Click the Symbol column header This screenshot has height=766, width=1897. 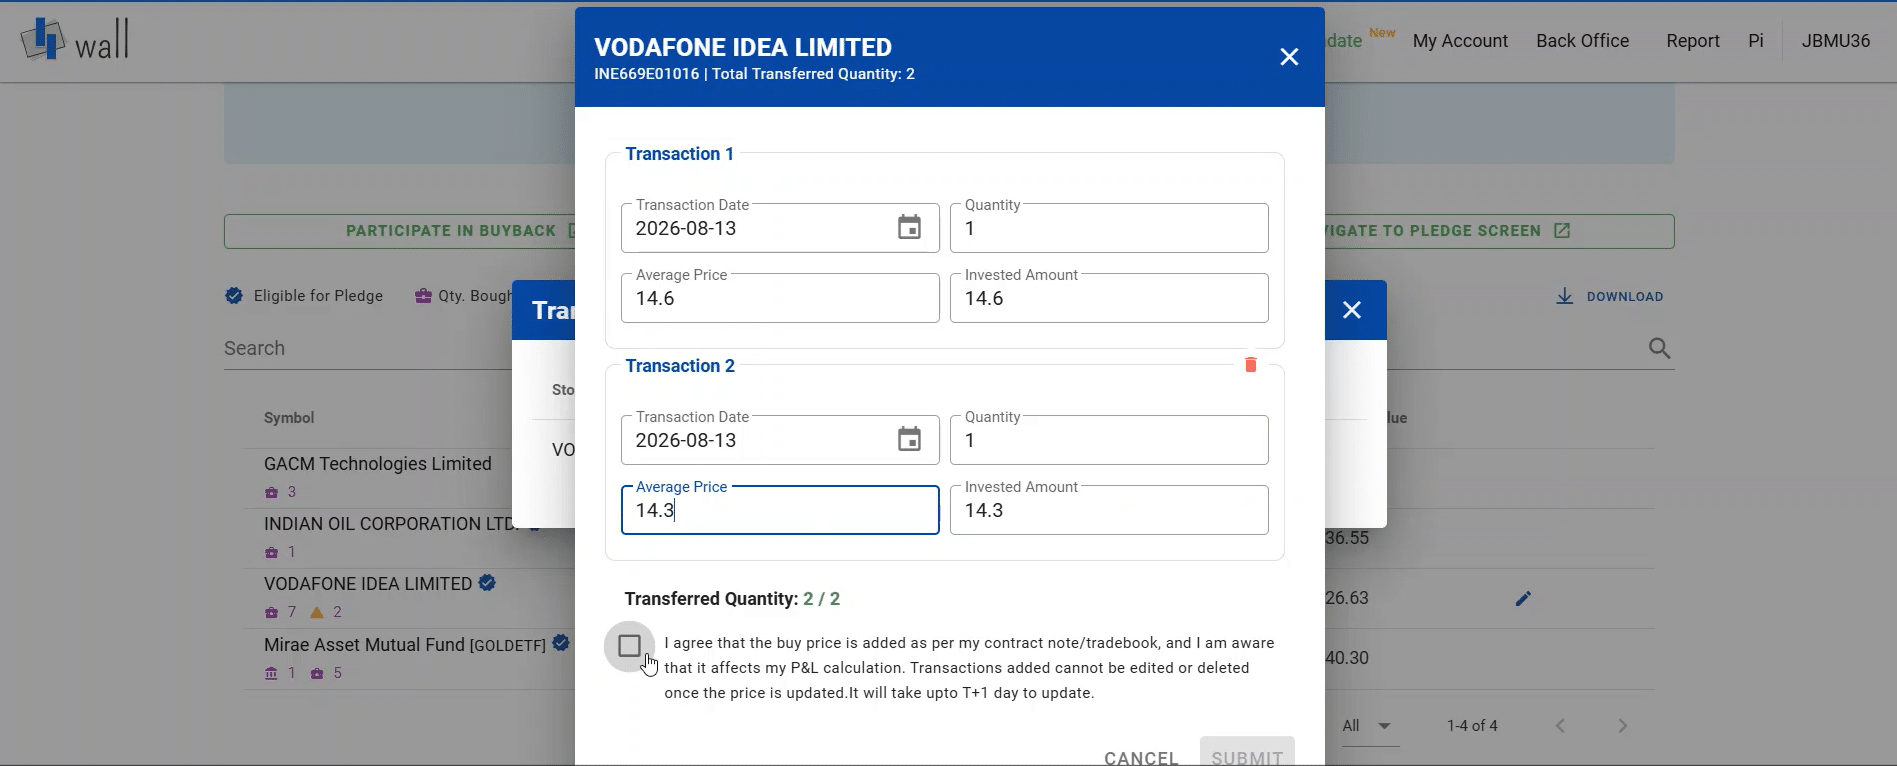[289, 418]
